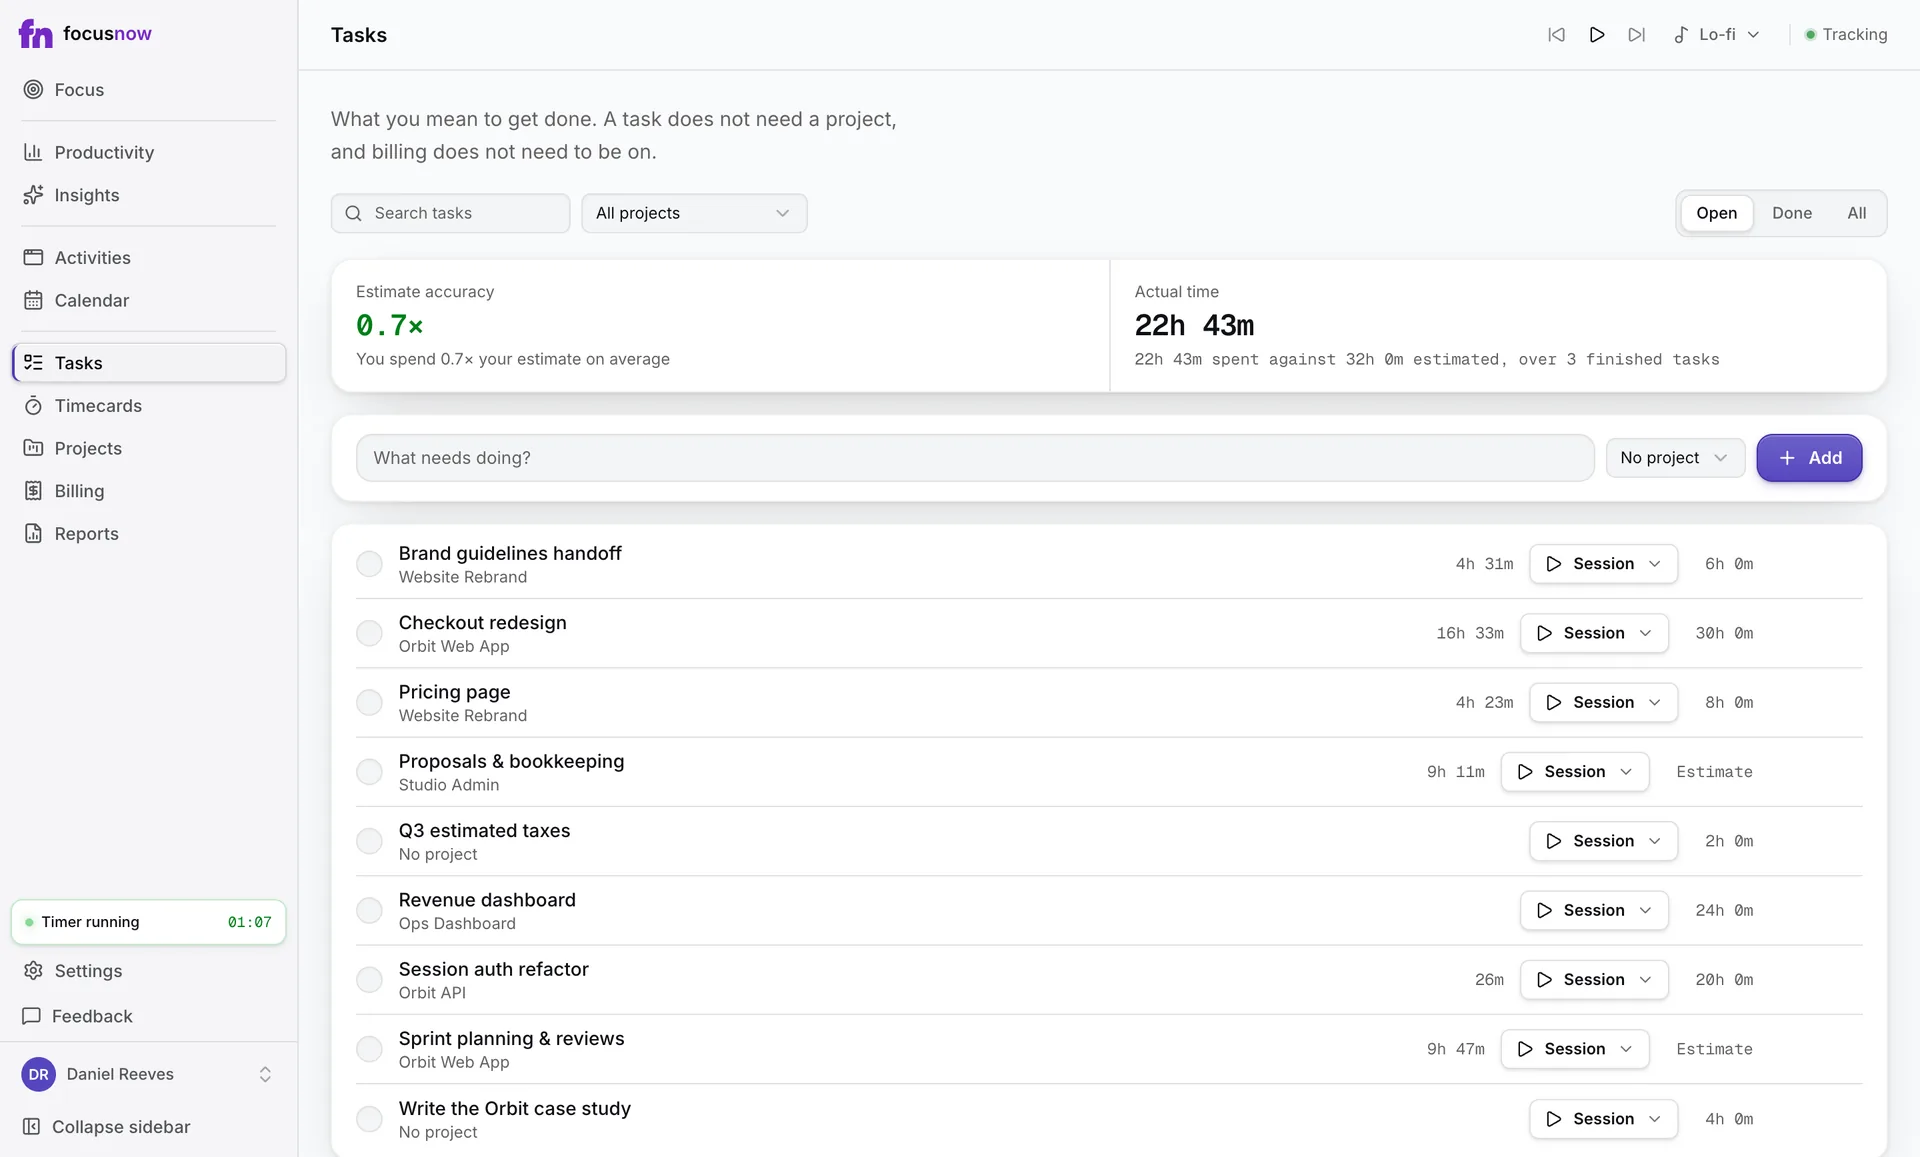This screenshot has width=1920, height=1157.
Task: Open Session options chevron for Session auth refactor
Action: (1646, 980)
